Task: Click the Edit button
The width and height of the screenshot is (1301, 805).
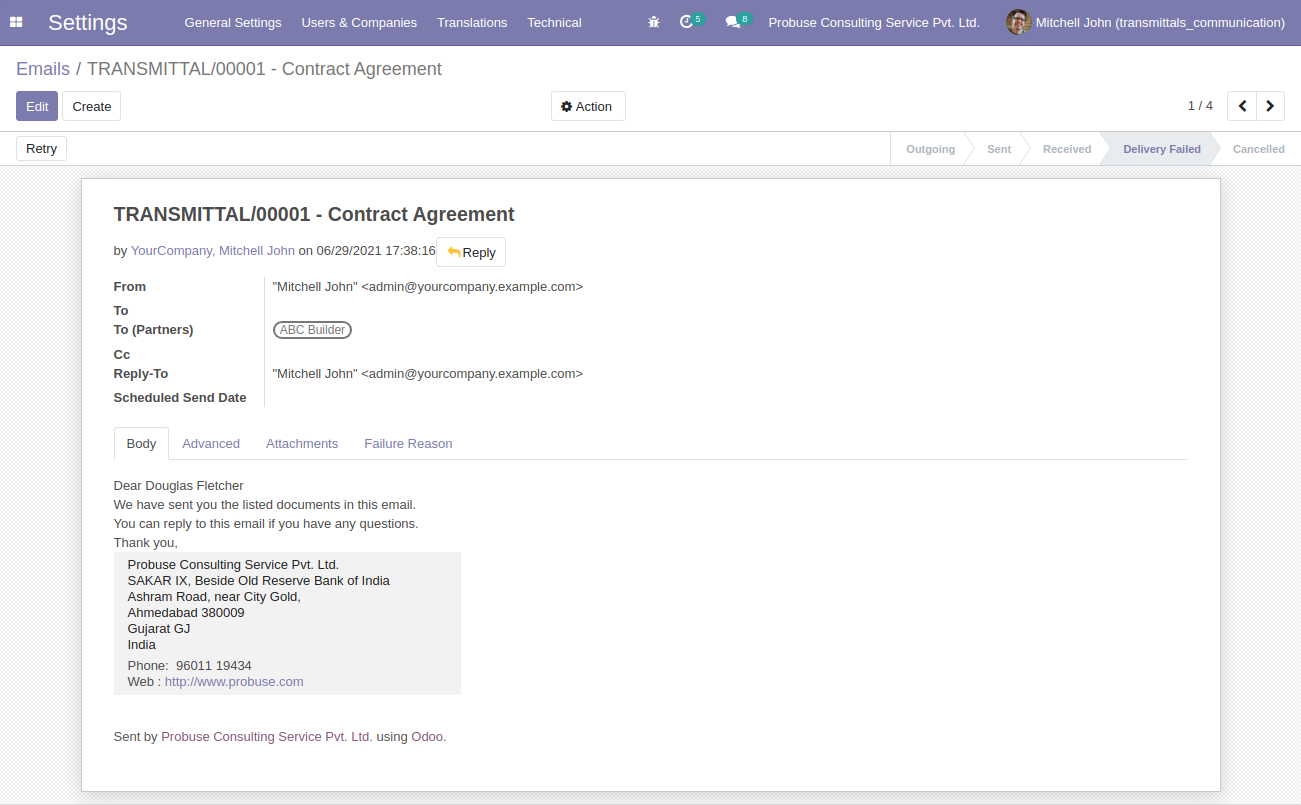Action: pos(37,106)
